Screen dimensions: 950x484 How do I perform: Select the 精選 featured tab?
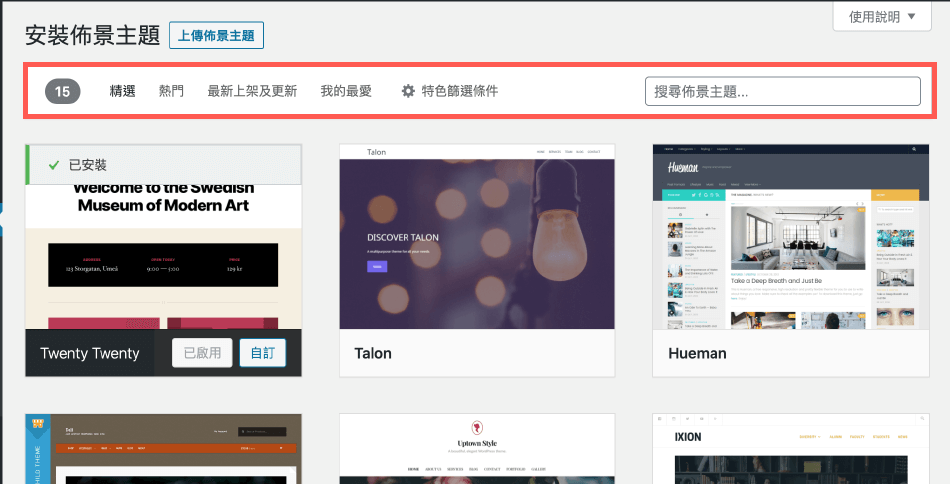(122, 91)
